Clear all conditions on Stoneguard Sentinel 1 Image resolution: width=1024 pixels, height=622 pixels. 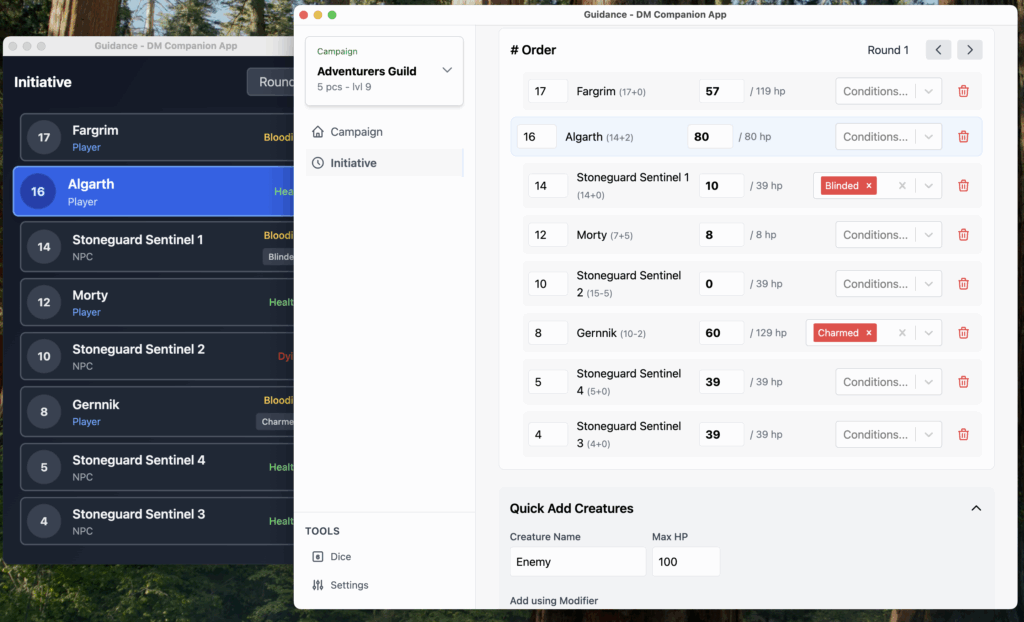coord(902,186)
